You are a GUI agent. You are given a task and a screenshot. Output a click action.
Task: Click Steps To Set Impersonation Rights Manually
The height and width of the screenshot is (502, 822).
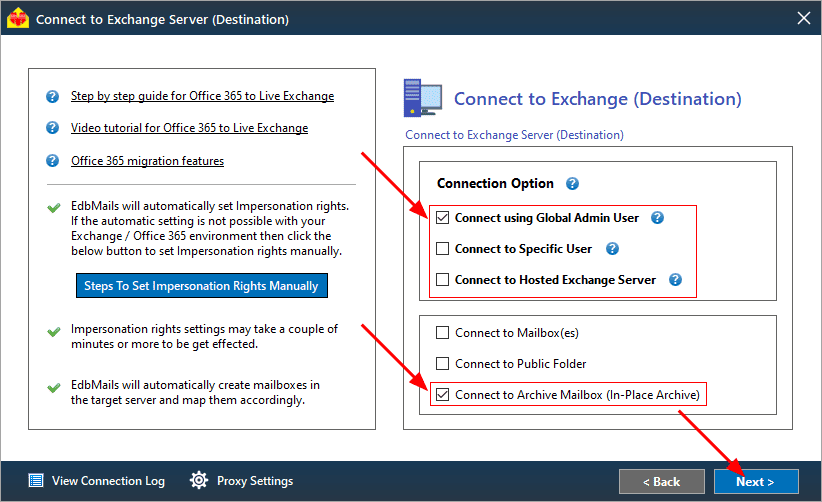[x=202, y=286]
